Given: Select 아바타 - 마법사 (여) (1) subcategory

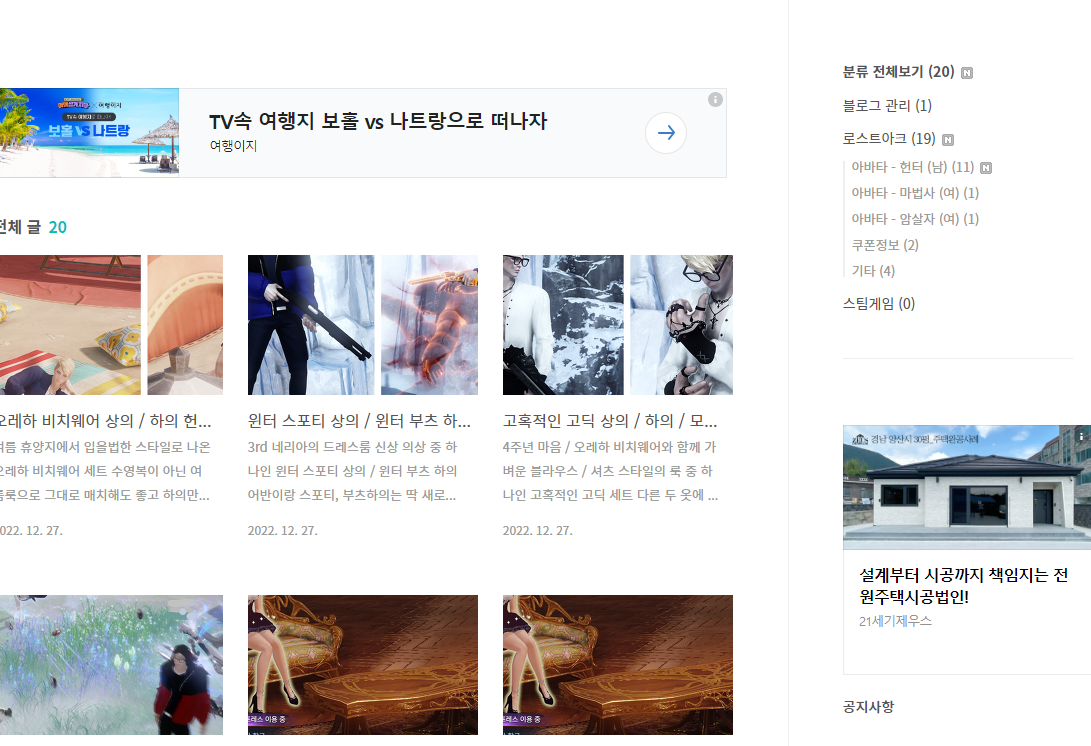Looking at the screenshot, I should pos(915,193).
